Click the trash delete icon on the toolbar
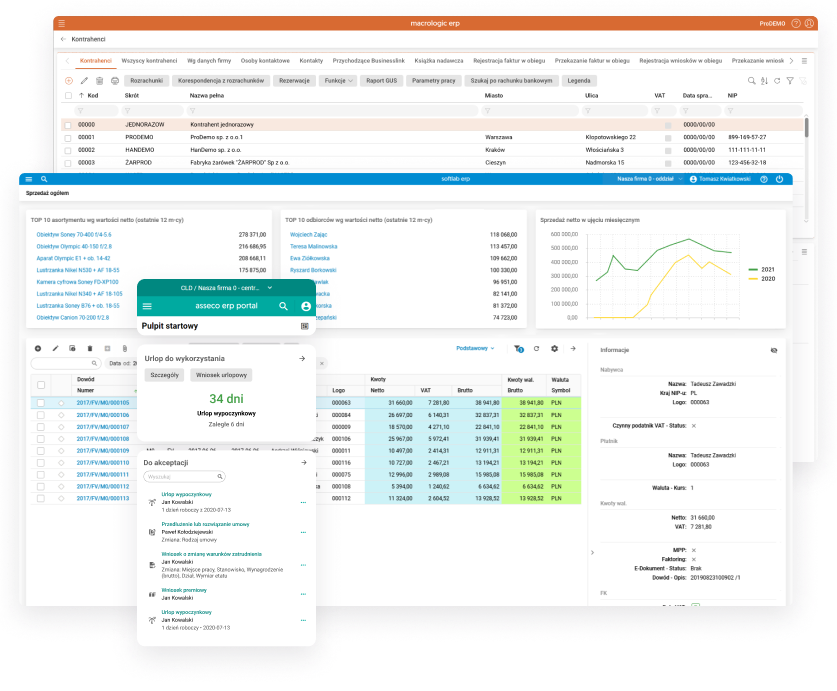This screenshot has width=837, height=691. pyautogui.click(x=100, y=81)
